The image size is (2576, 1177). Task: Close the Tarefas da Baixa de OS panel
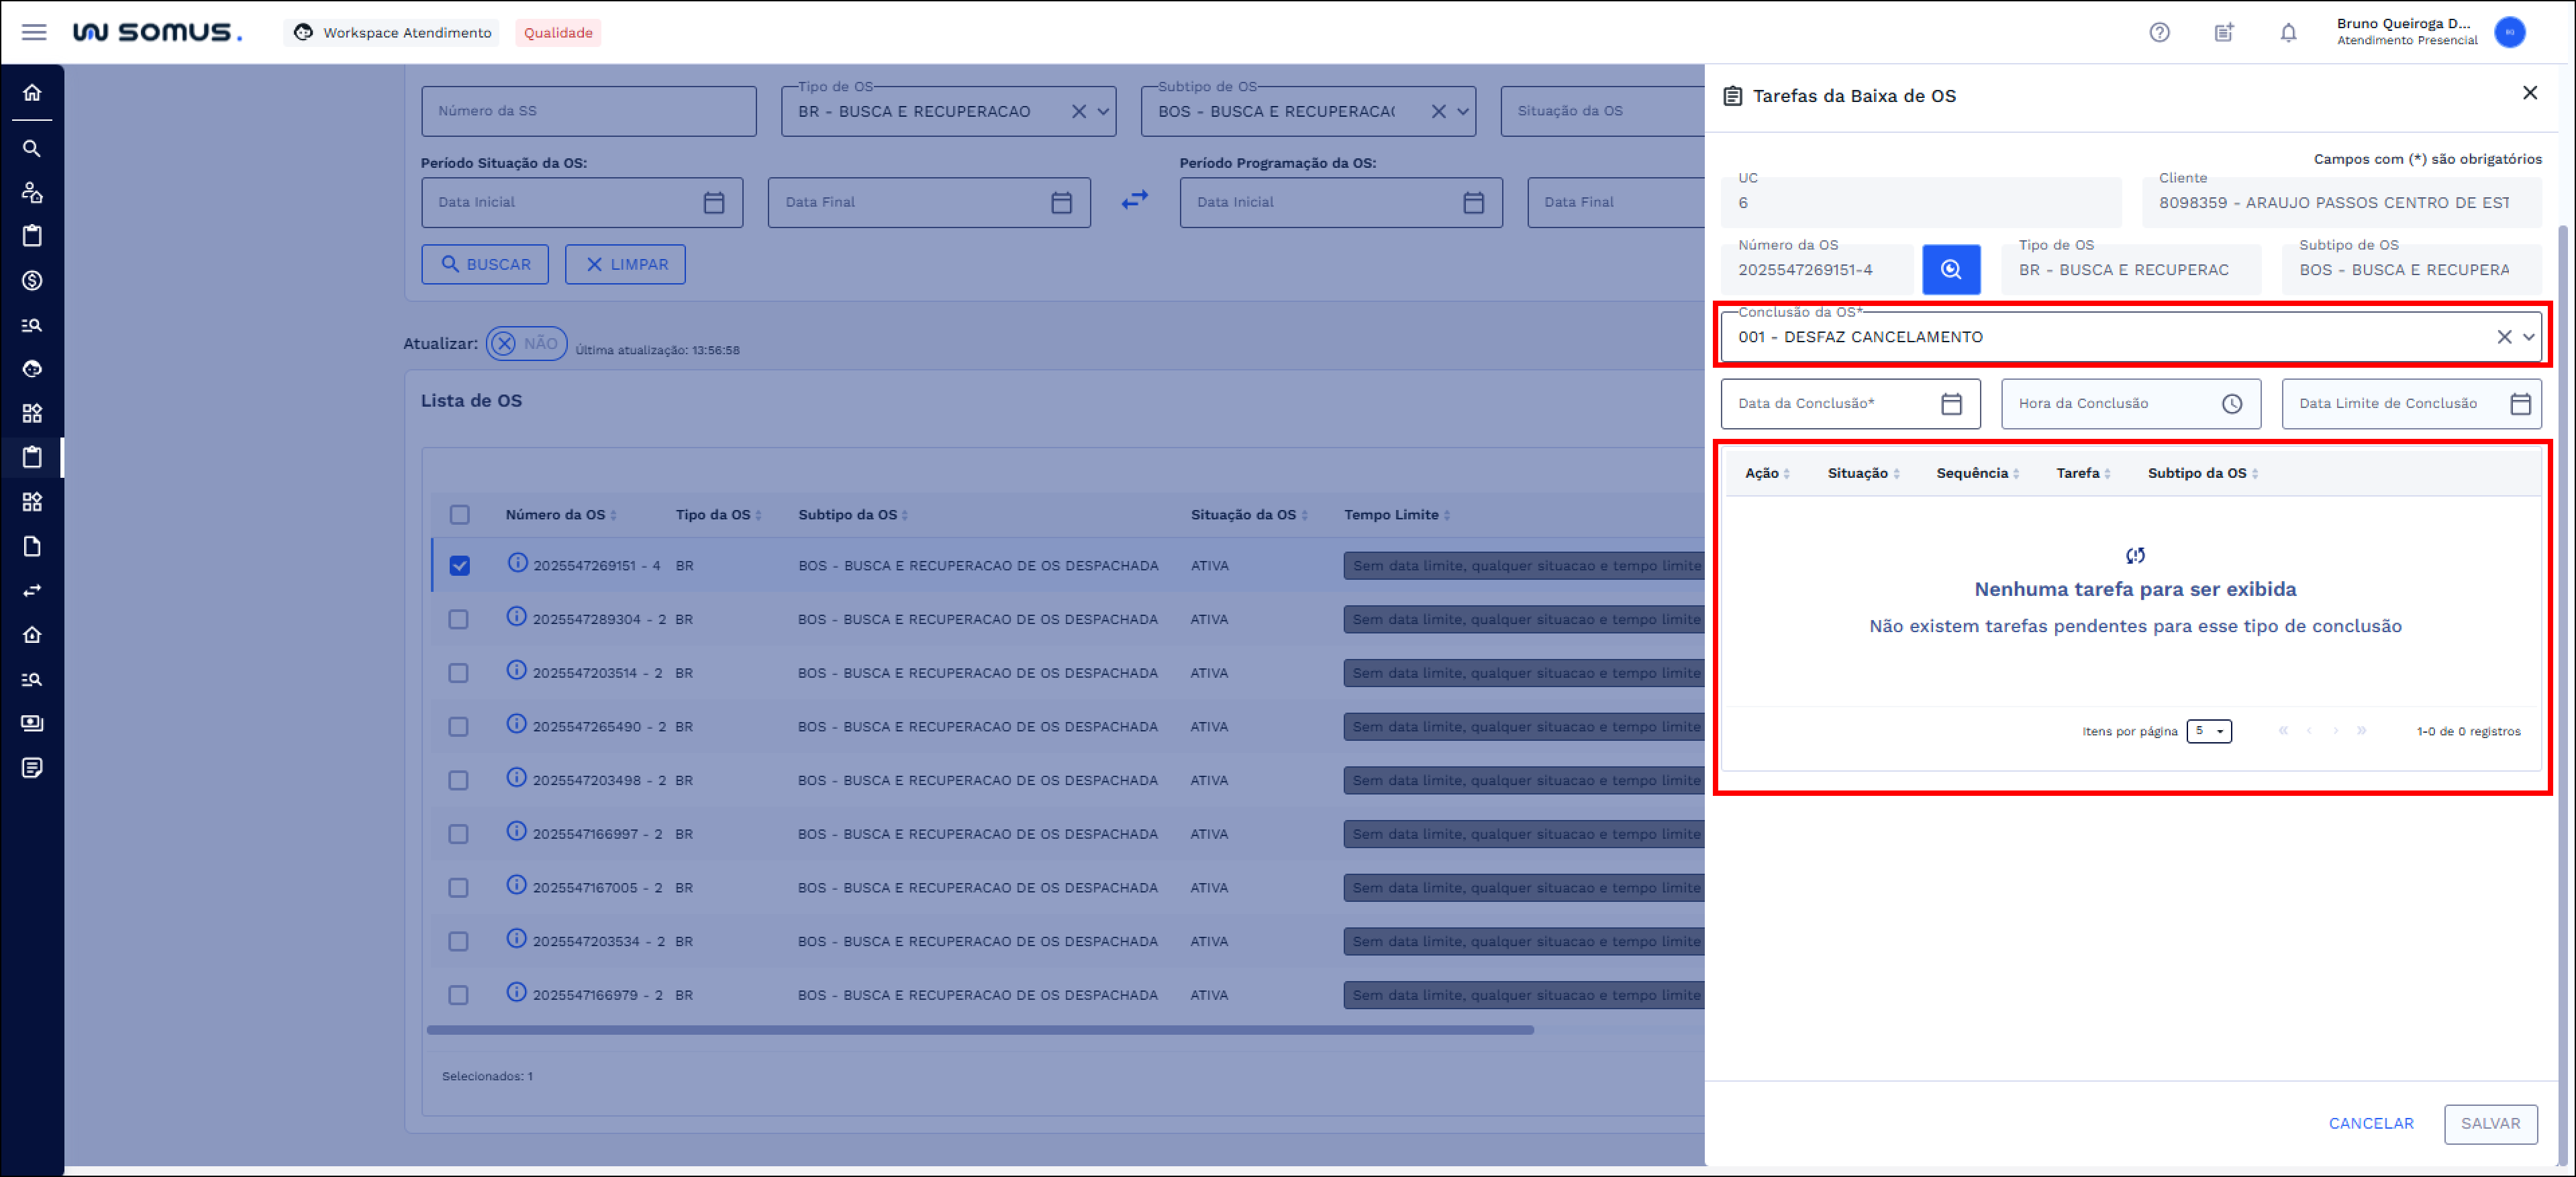click(2530, 93)
